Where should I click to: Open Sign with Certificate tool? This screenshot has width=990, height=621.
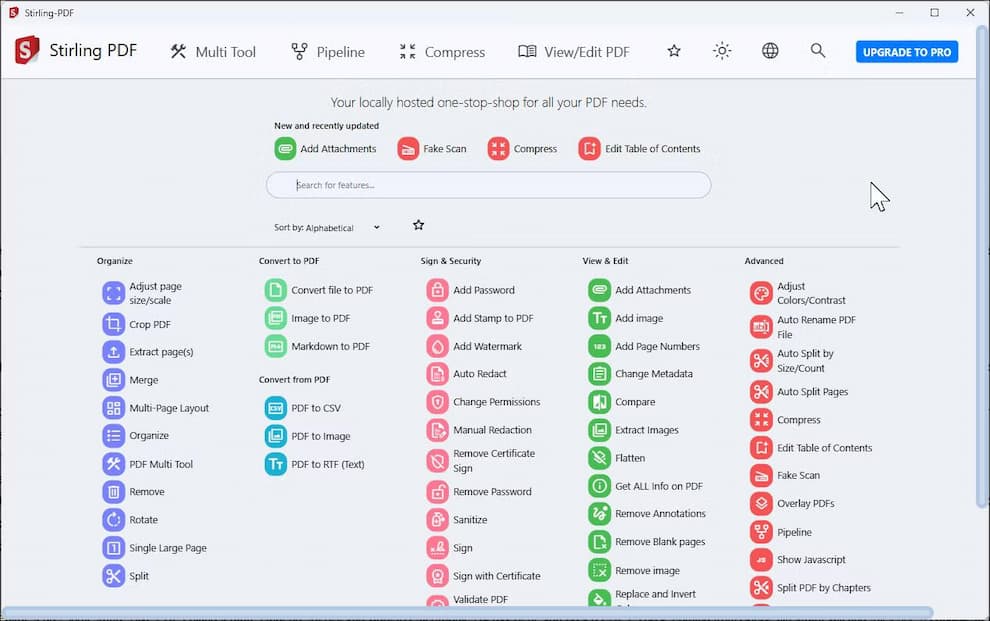pos(484,576)
